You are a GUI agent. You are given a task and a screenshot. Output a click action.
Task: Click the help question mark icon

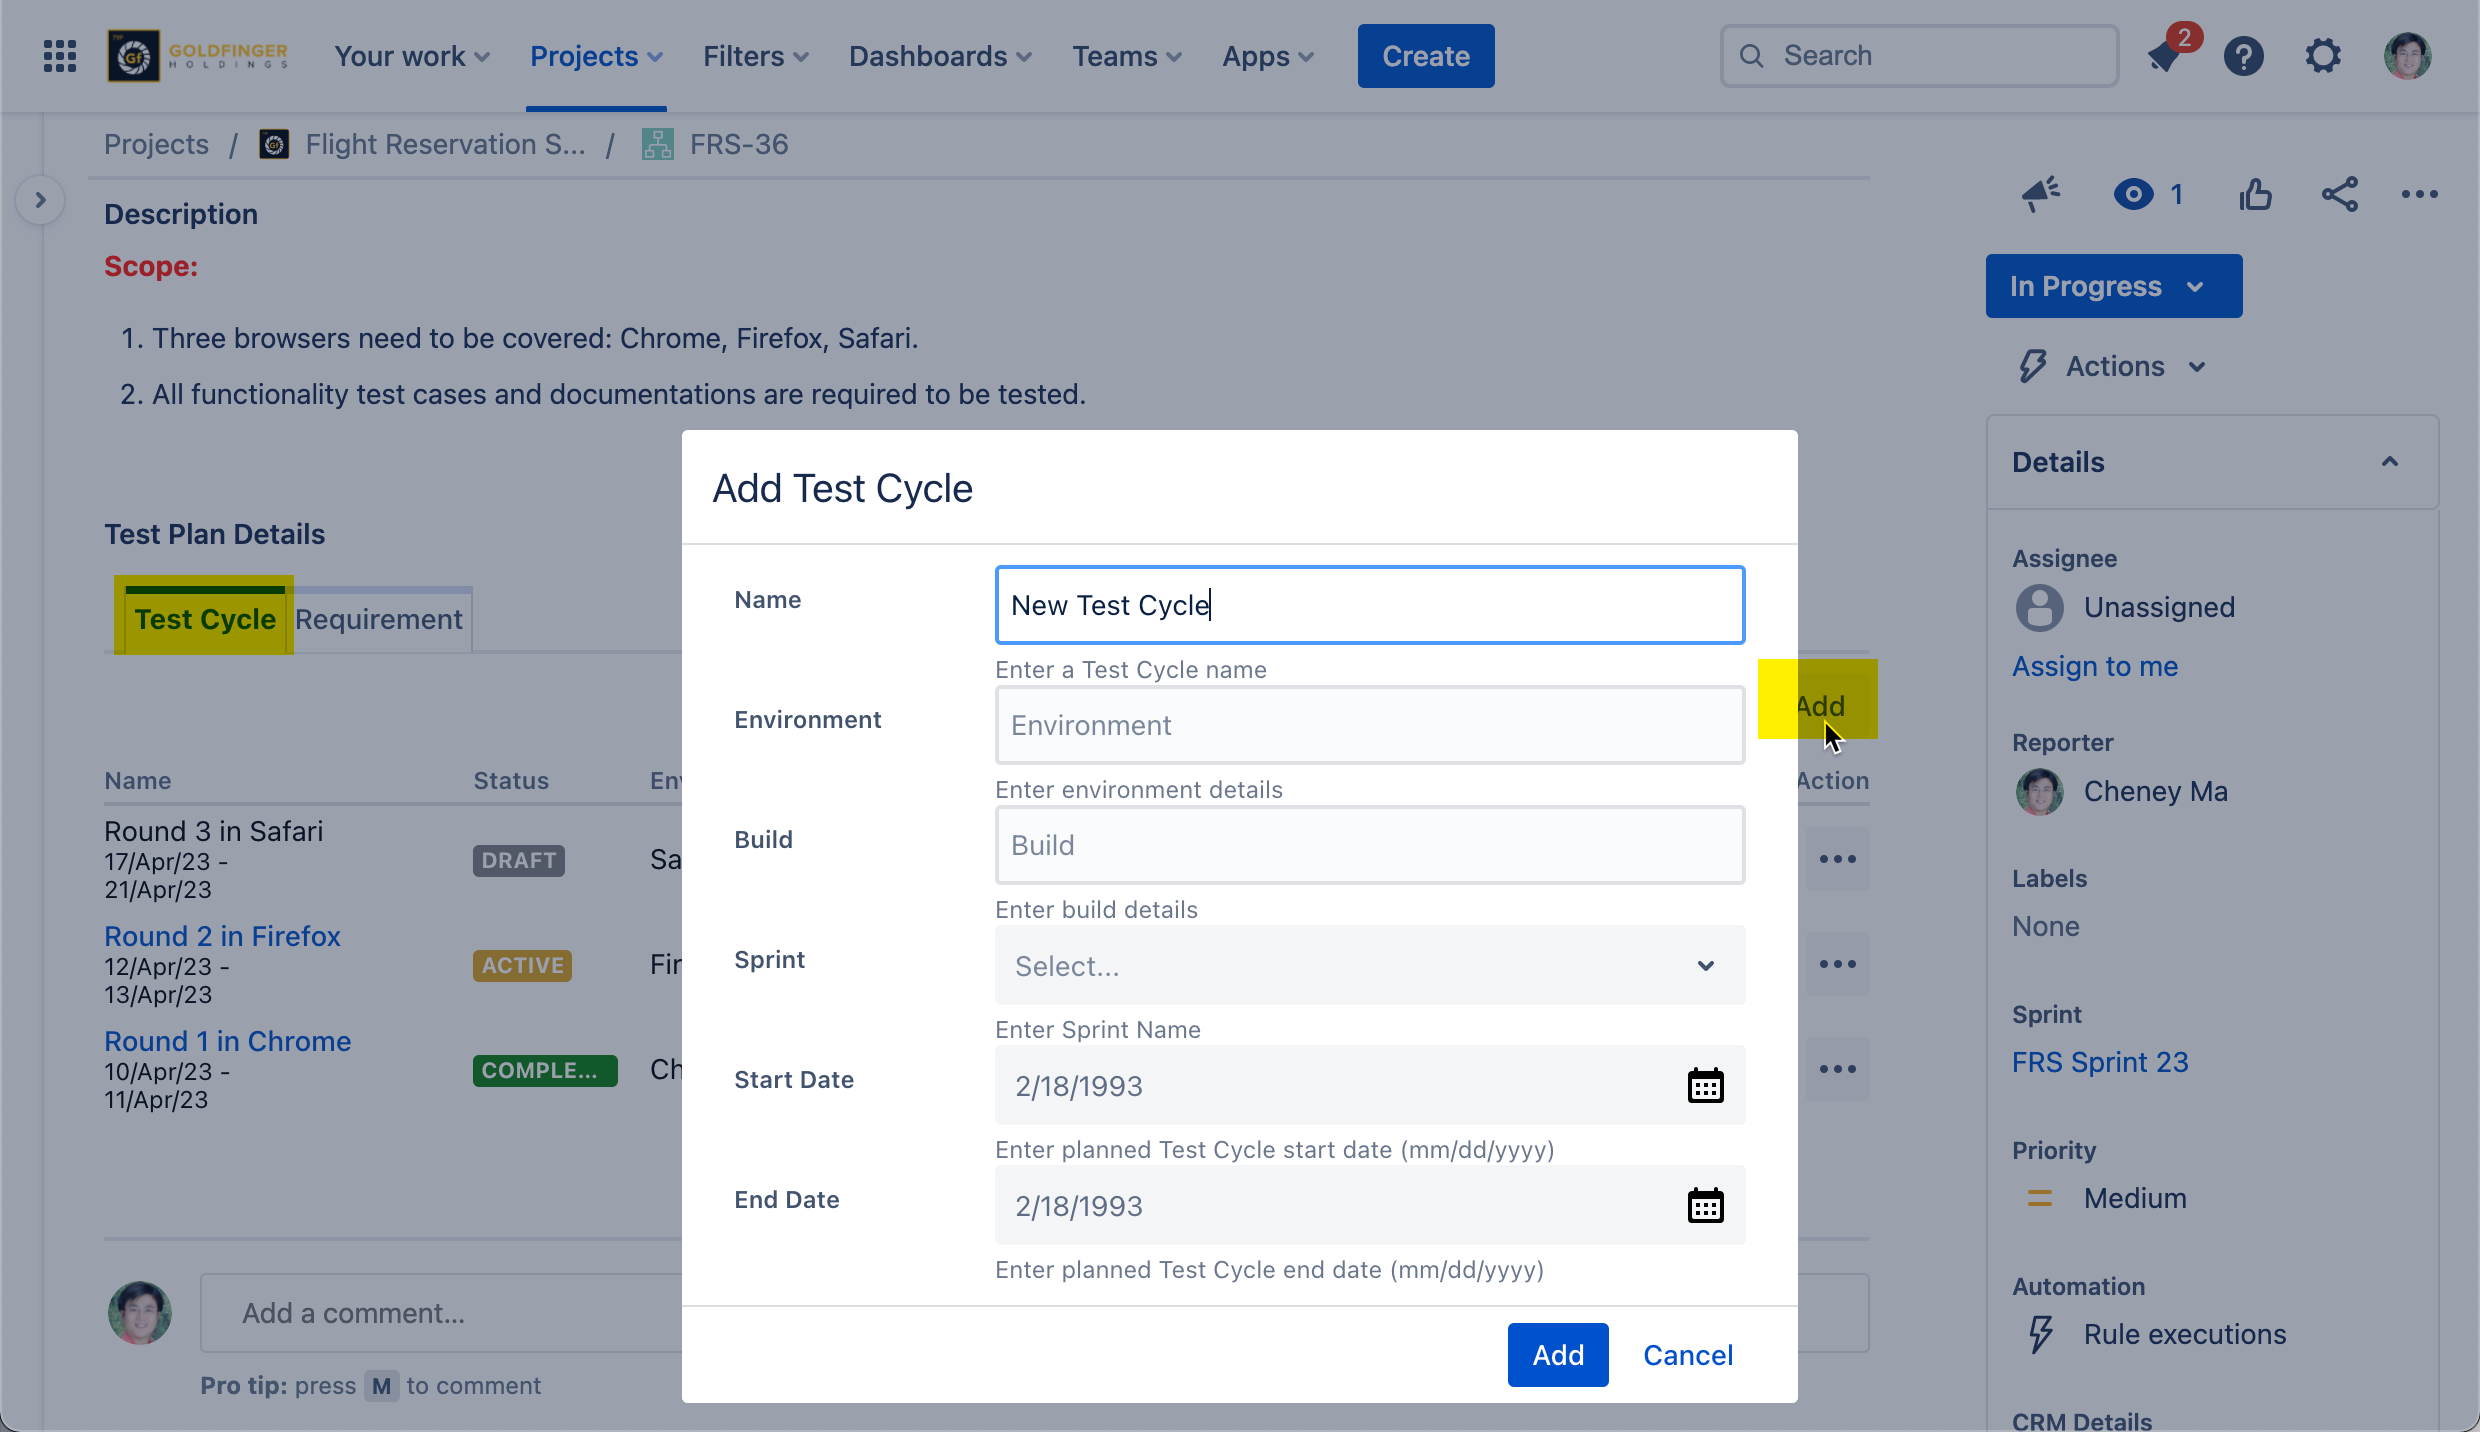tap(2243, 56)
